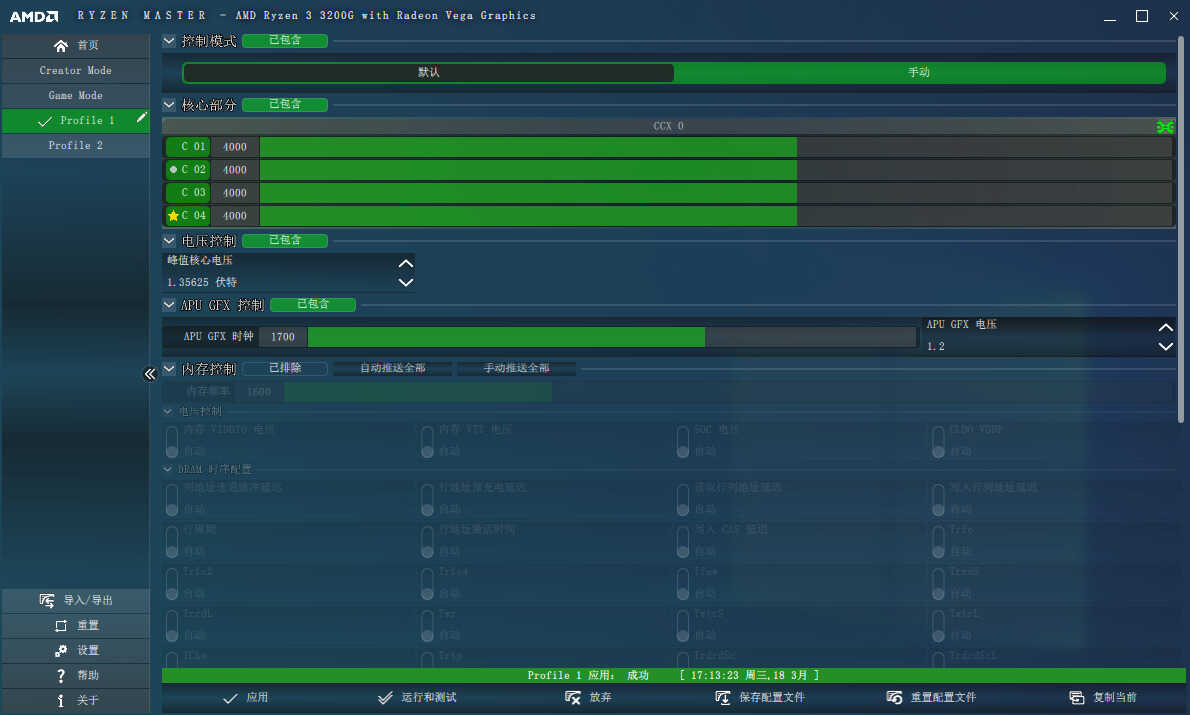Collapse 电压控制 section
The image size is (1190, 715).
point(169,241)
